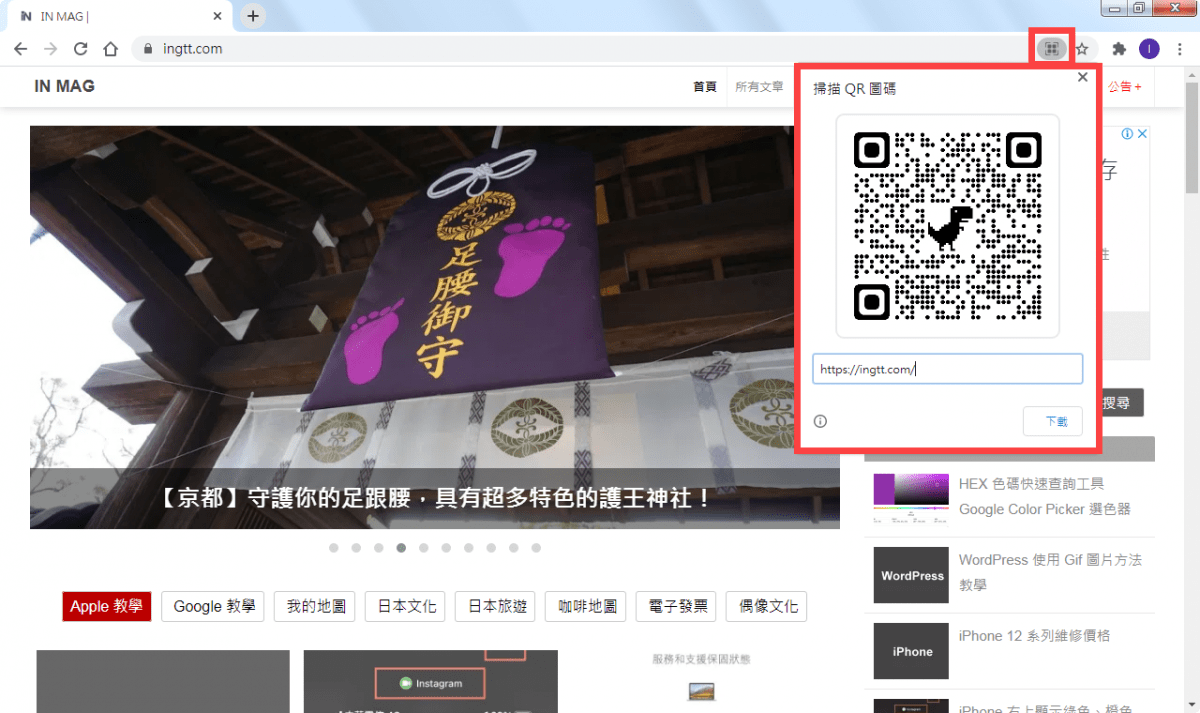
Task: Go to the browser home icon
Action: 111,48
